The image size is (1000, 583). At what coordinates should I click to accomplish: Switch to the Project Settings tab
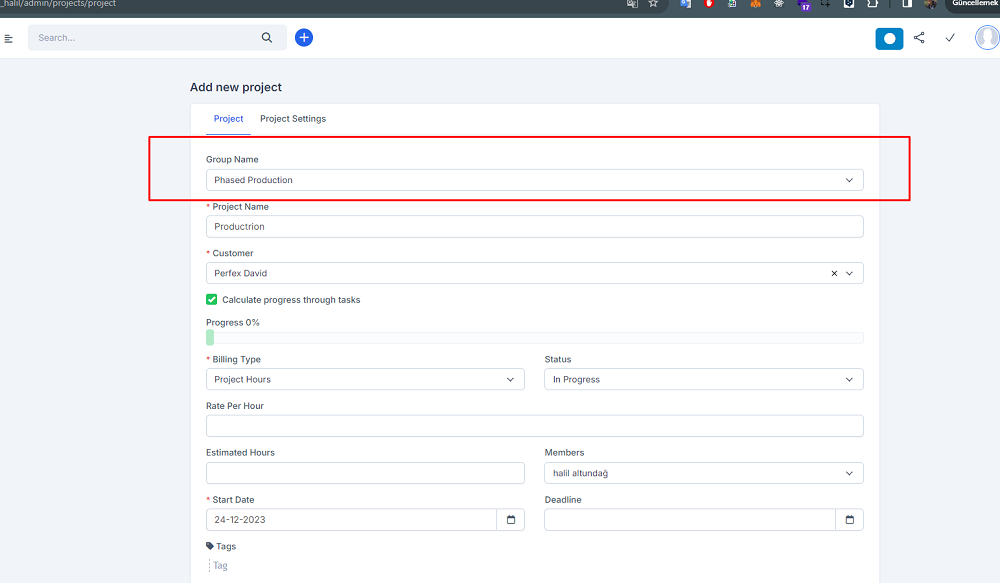pos(292,118)
